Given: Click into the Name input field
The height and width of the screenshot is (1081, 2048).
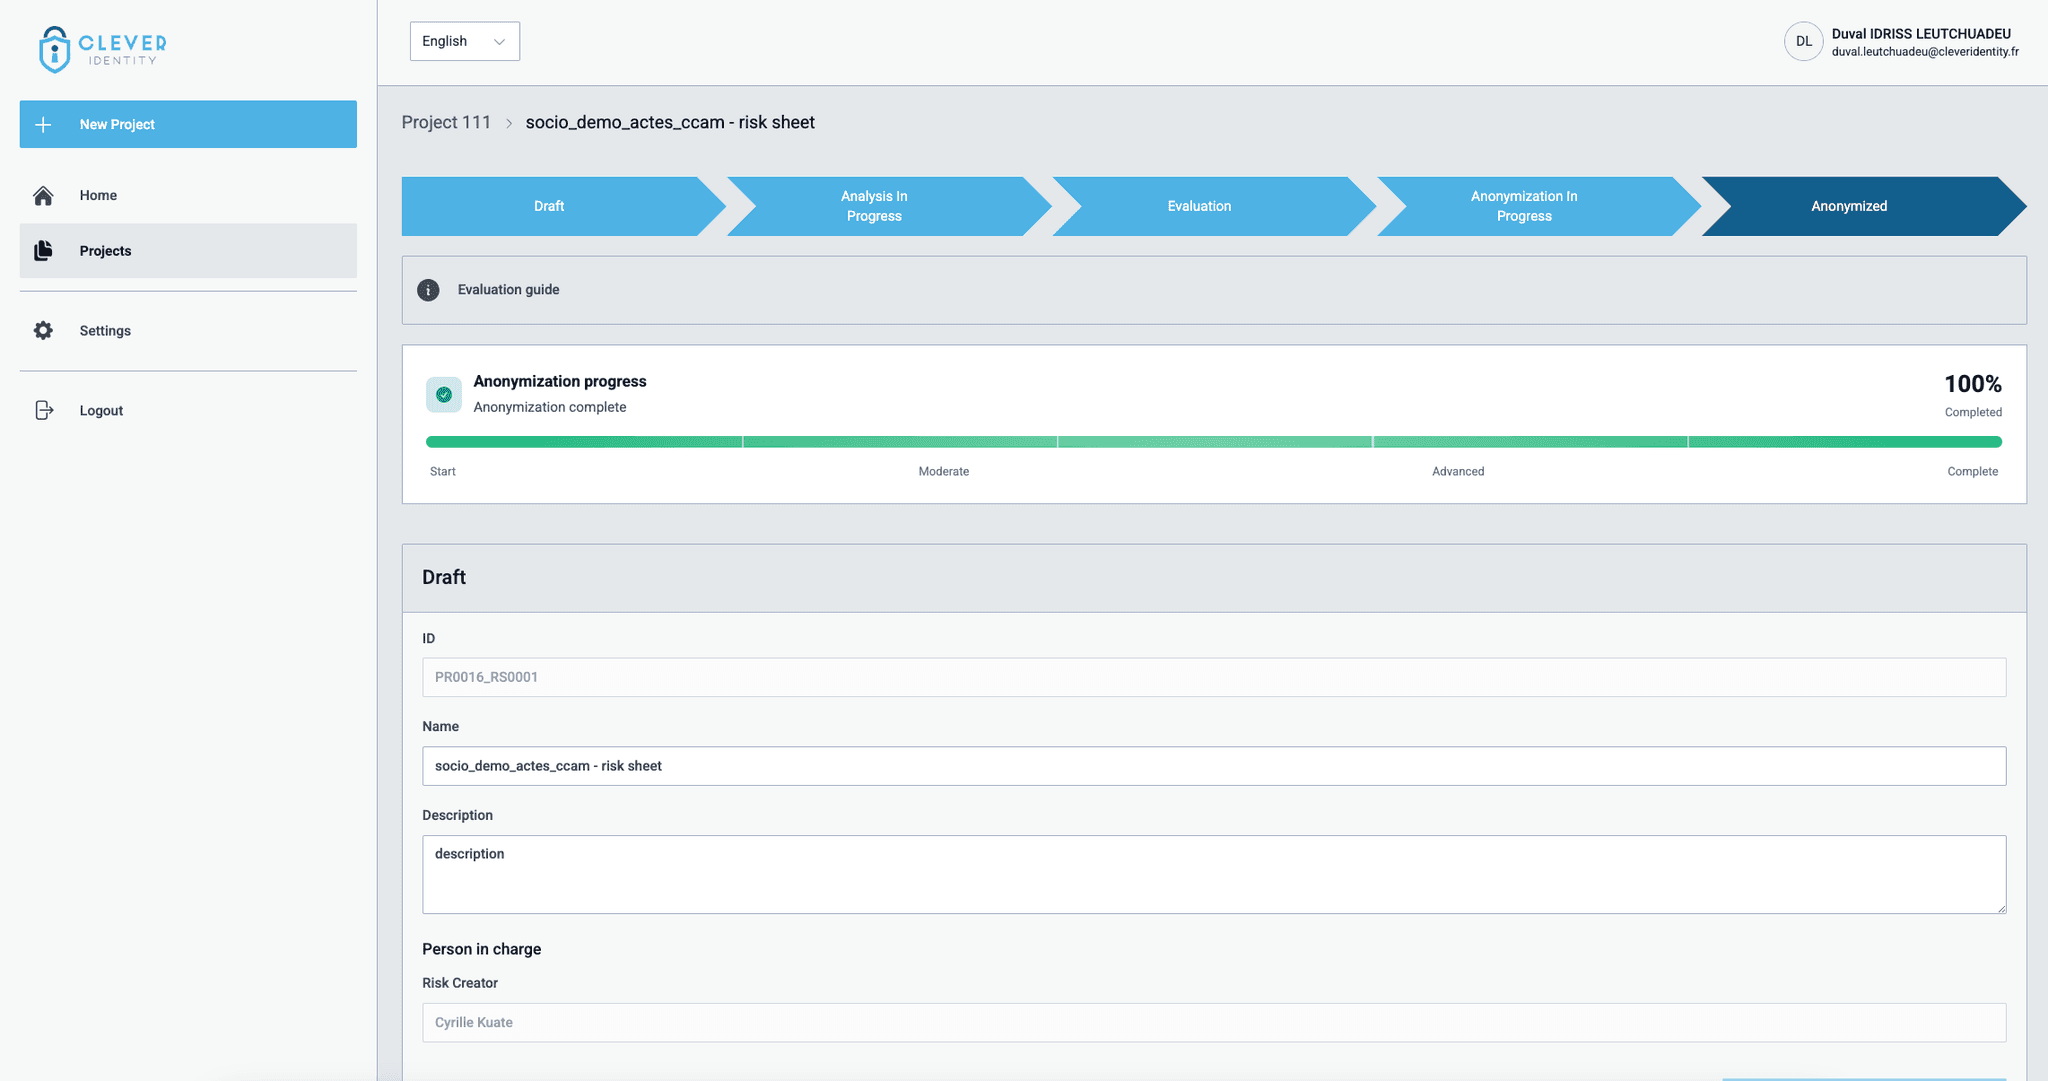Looking at the screenshot, I should (x=1213, y=766).
